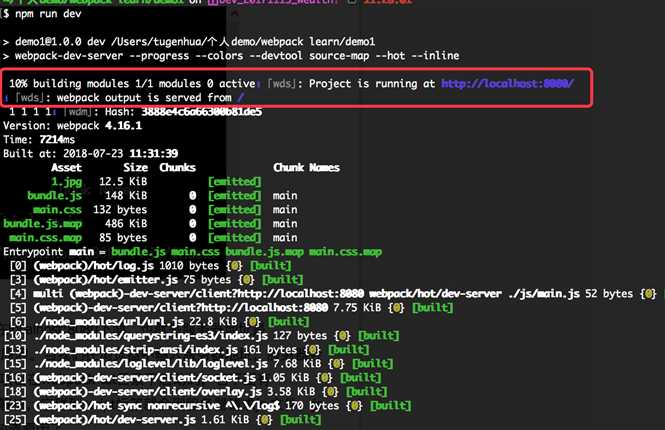This screenshot has height=430, width=665.
Task: Click 'Version: webpack 4.16.1' line
Action: click(73, 126)
